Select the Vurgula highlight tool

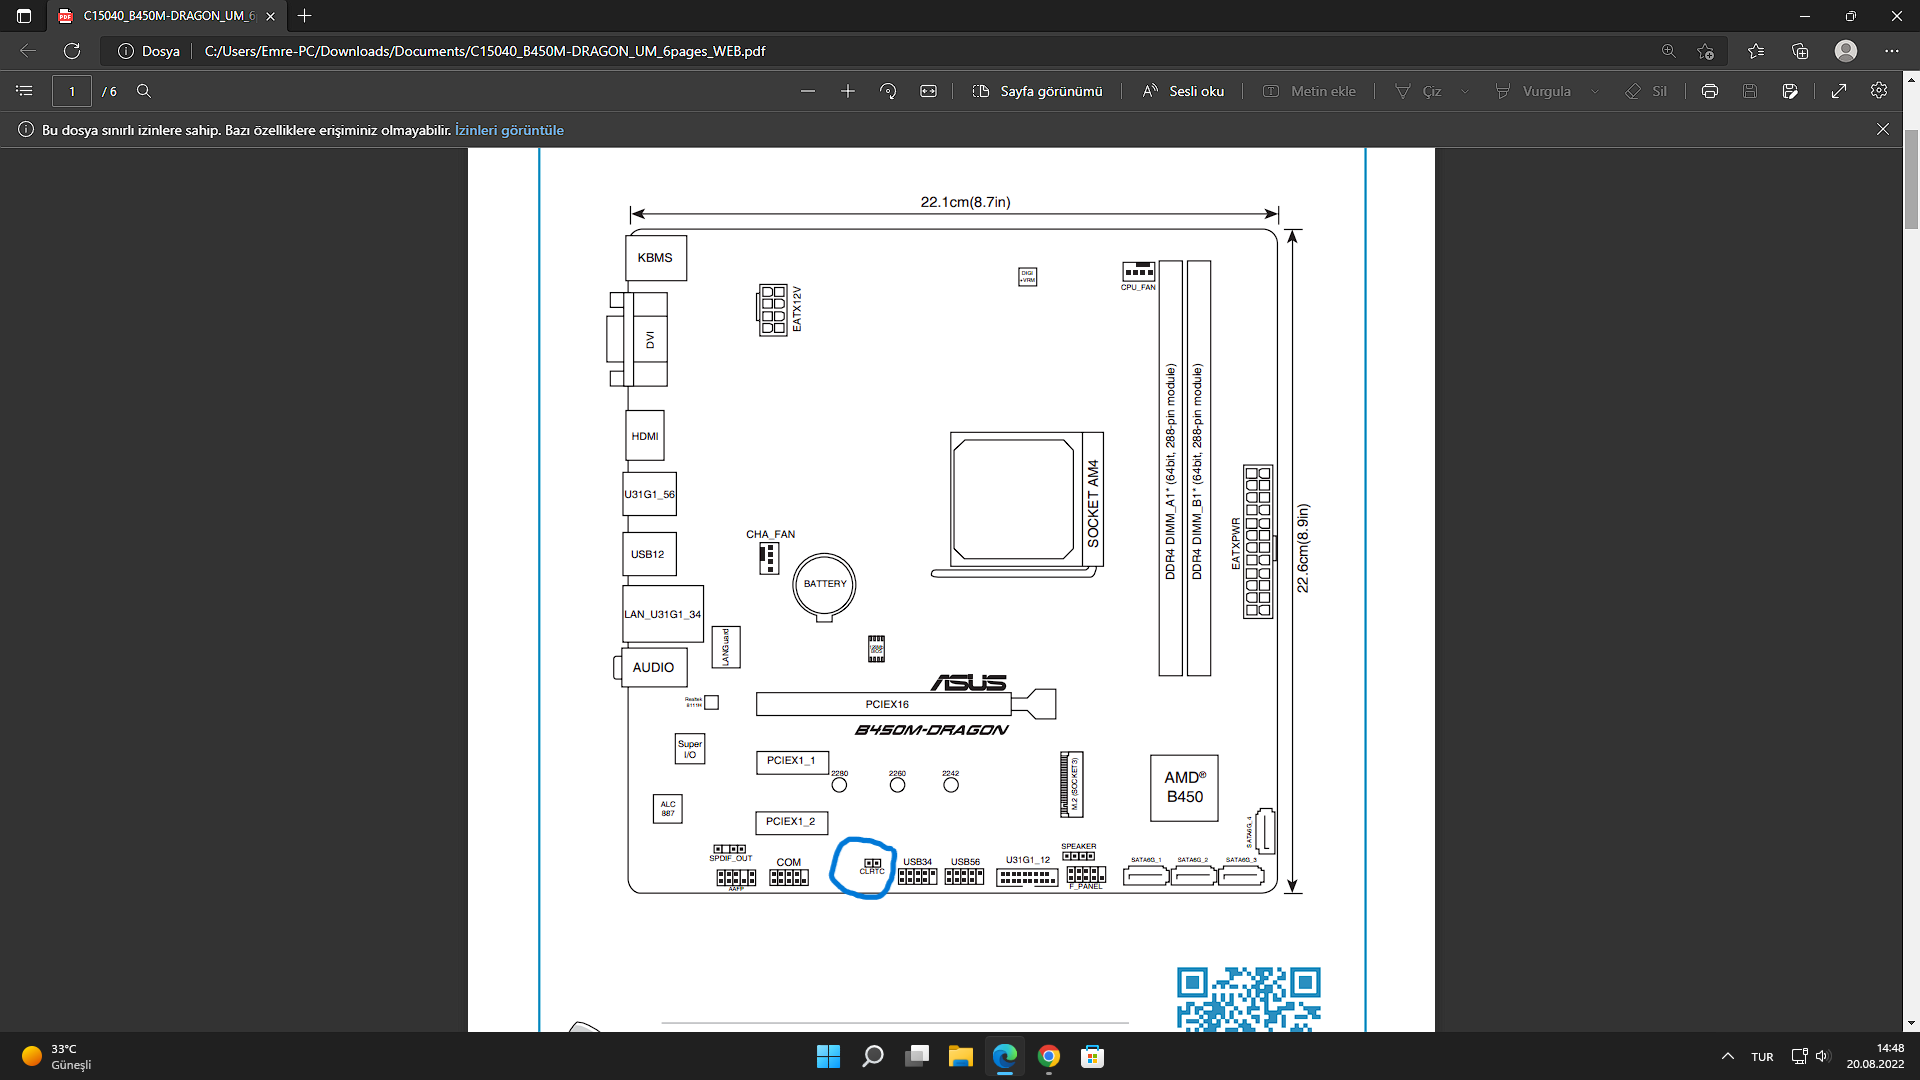coord(1533,91)
